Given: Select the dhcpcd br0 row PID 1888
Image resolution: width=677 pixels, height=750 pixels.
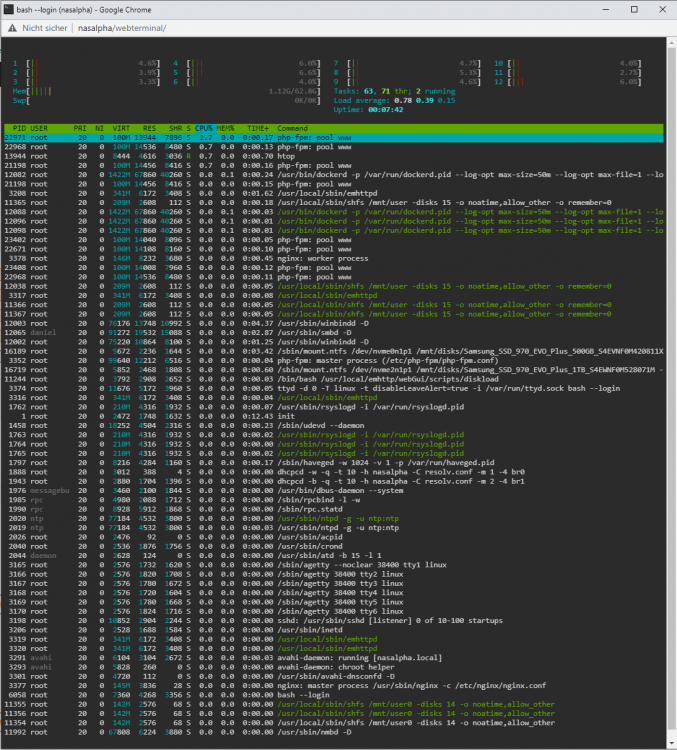Looking at the screenshot, I should click(x=333, y=472).
